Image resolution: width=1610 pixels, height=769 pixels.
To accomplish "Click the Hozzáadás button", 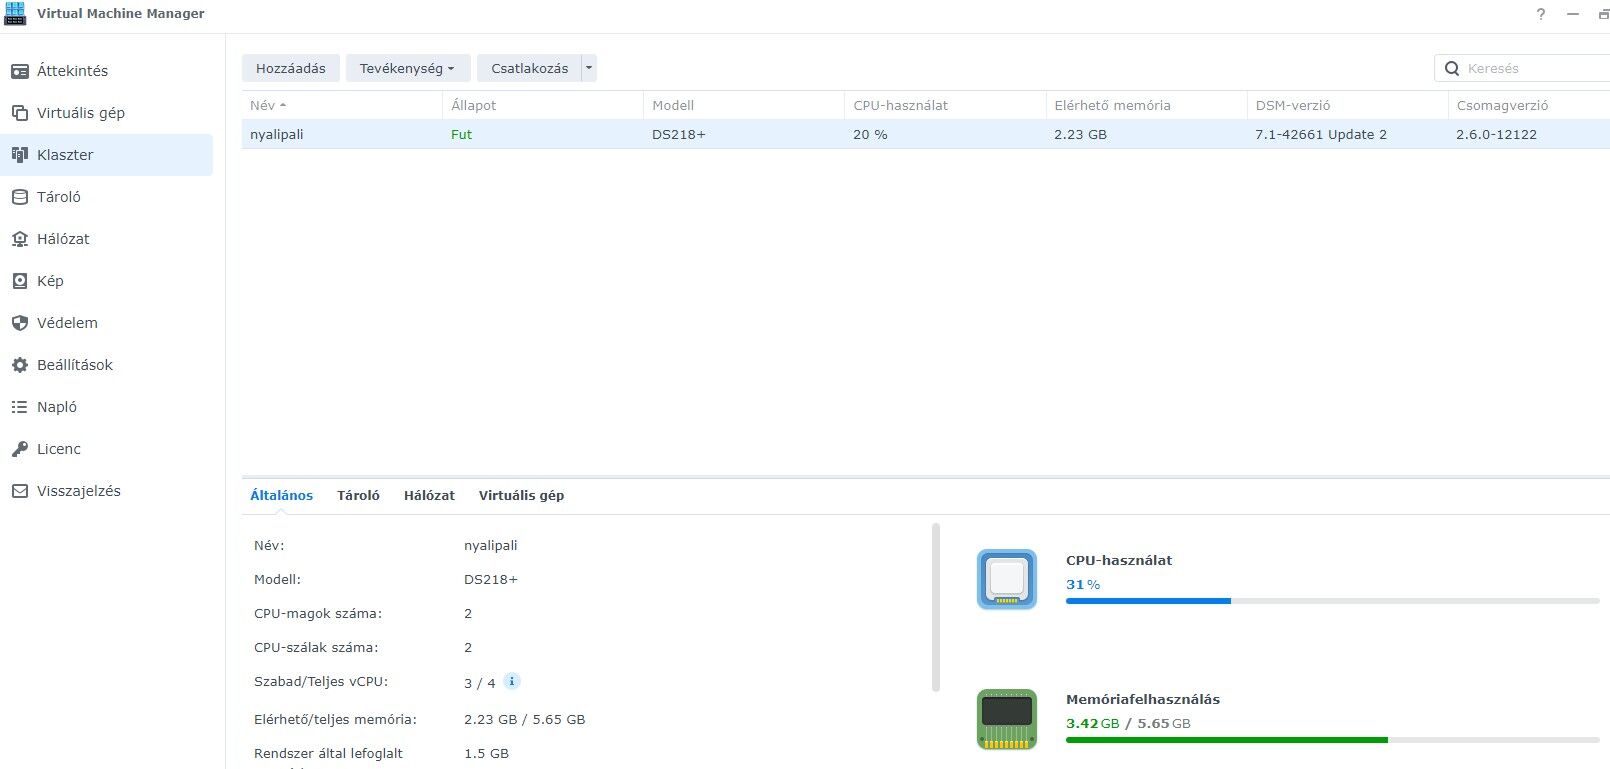I will click(x=291, y=68).
